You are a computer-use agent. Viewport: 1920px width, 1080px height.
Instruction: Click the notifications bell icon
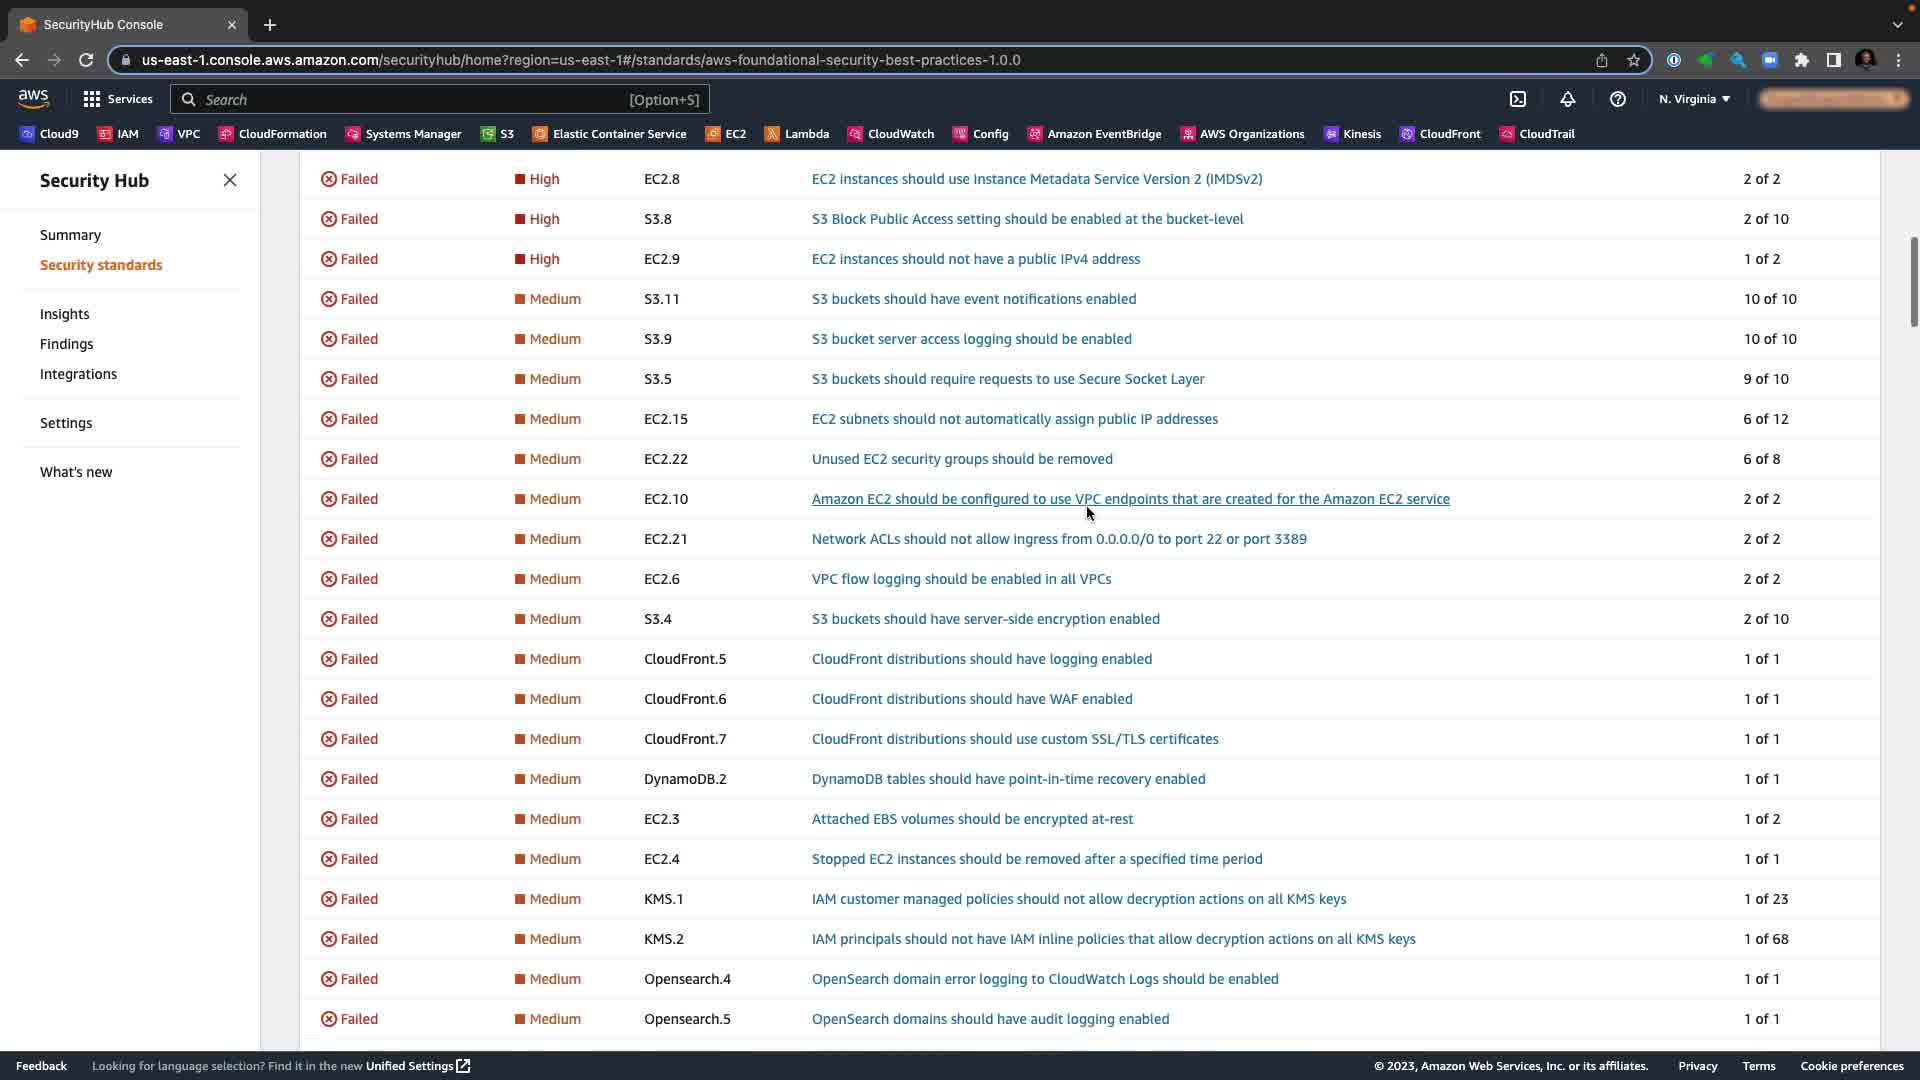[1567, 99]
